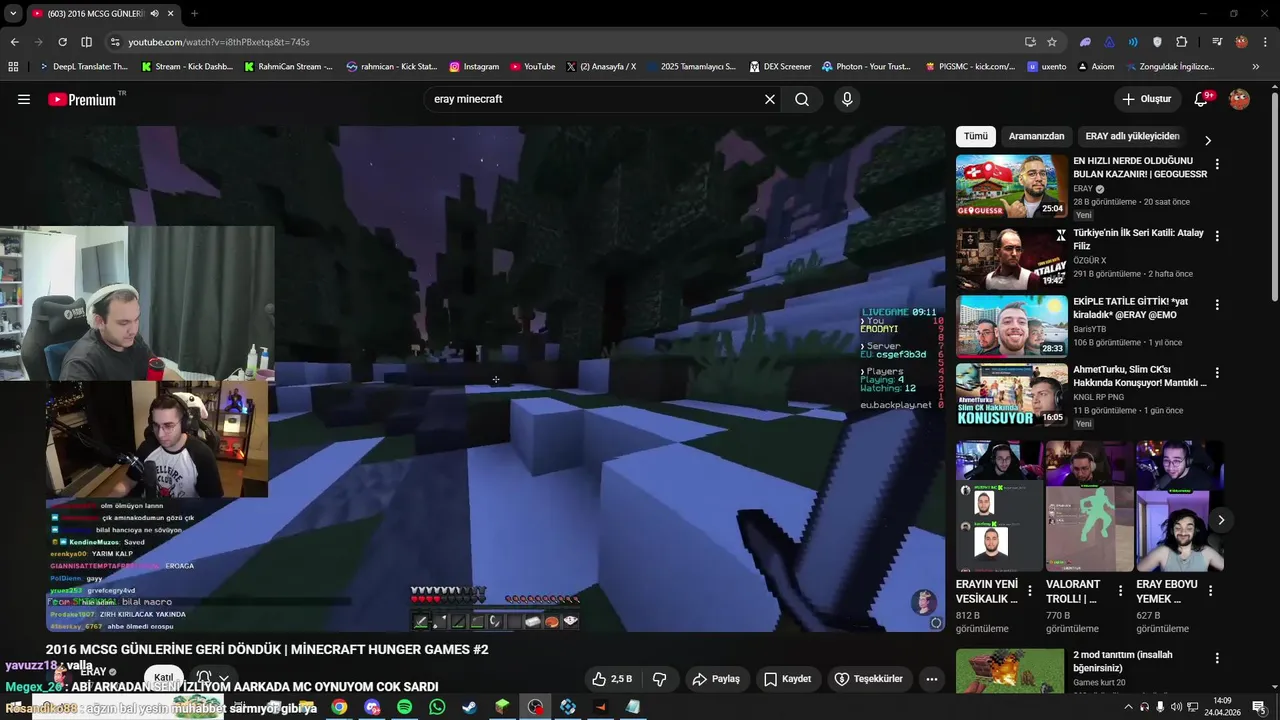Go back in browser
Viewport: 1280px width, 720px height.
pyautogui.click(x=14, y=42)
